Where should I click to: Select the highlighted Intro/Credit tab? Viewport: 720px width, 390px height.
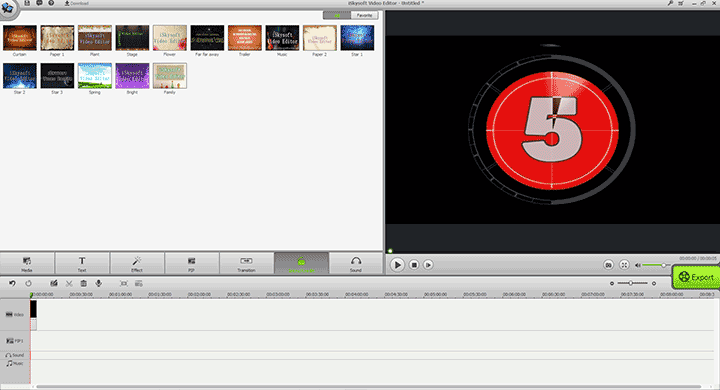[x=301, y=264]
